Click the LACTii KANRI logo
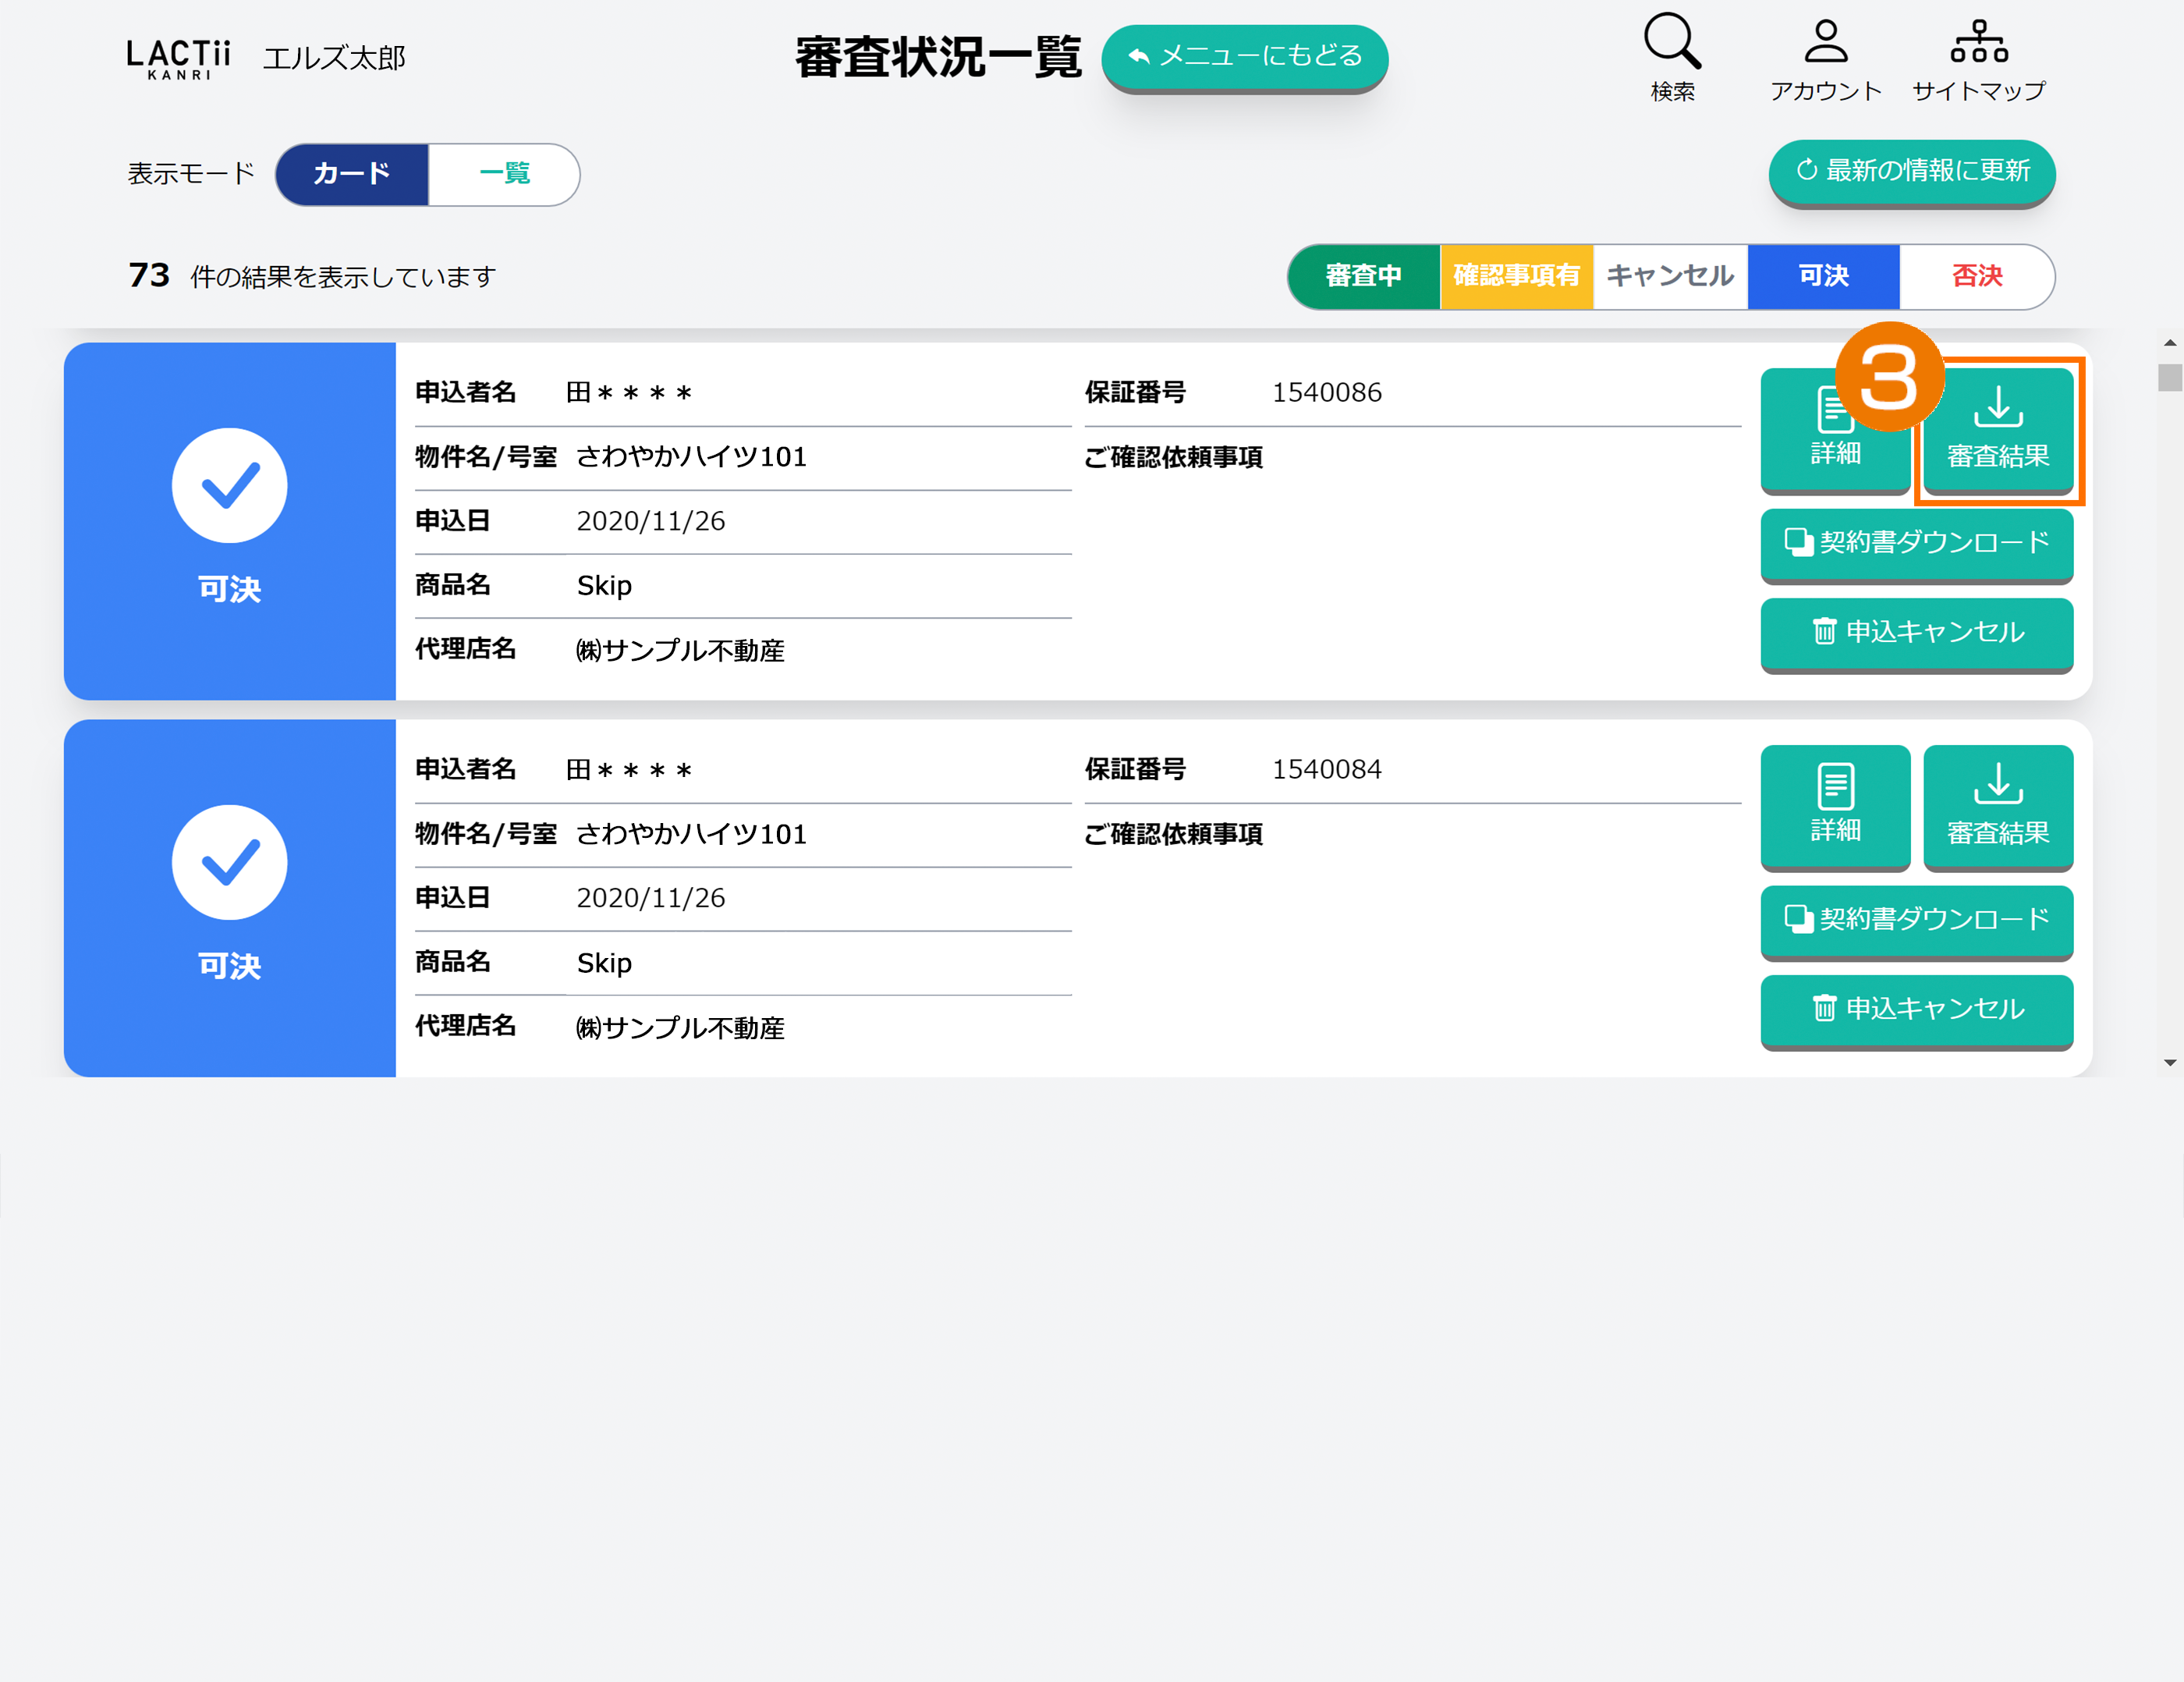The width and height of the screenshot is (2184, 1682). (179, 58)
